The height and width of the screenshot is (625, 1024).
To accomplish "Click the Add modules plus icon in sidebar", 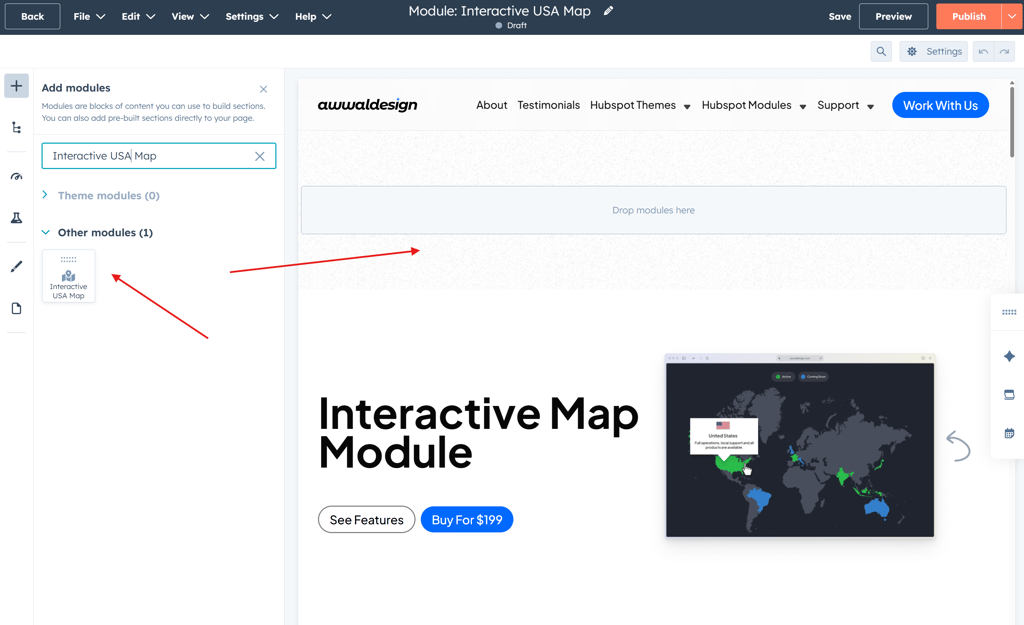I will point(16,86).
